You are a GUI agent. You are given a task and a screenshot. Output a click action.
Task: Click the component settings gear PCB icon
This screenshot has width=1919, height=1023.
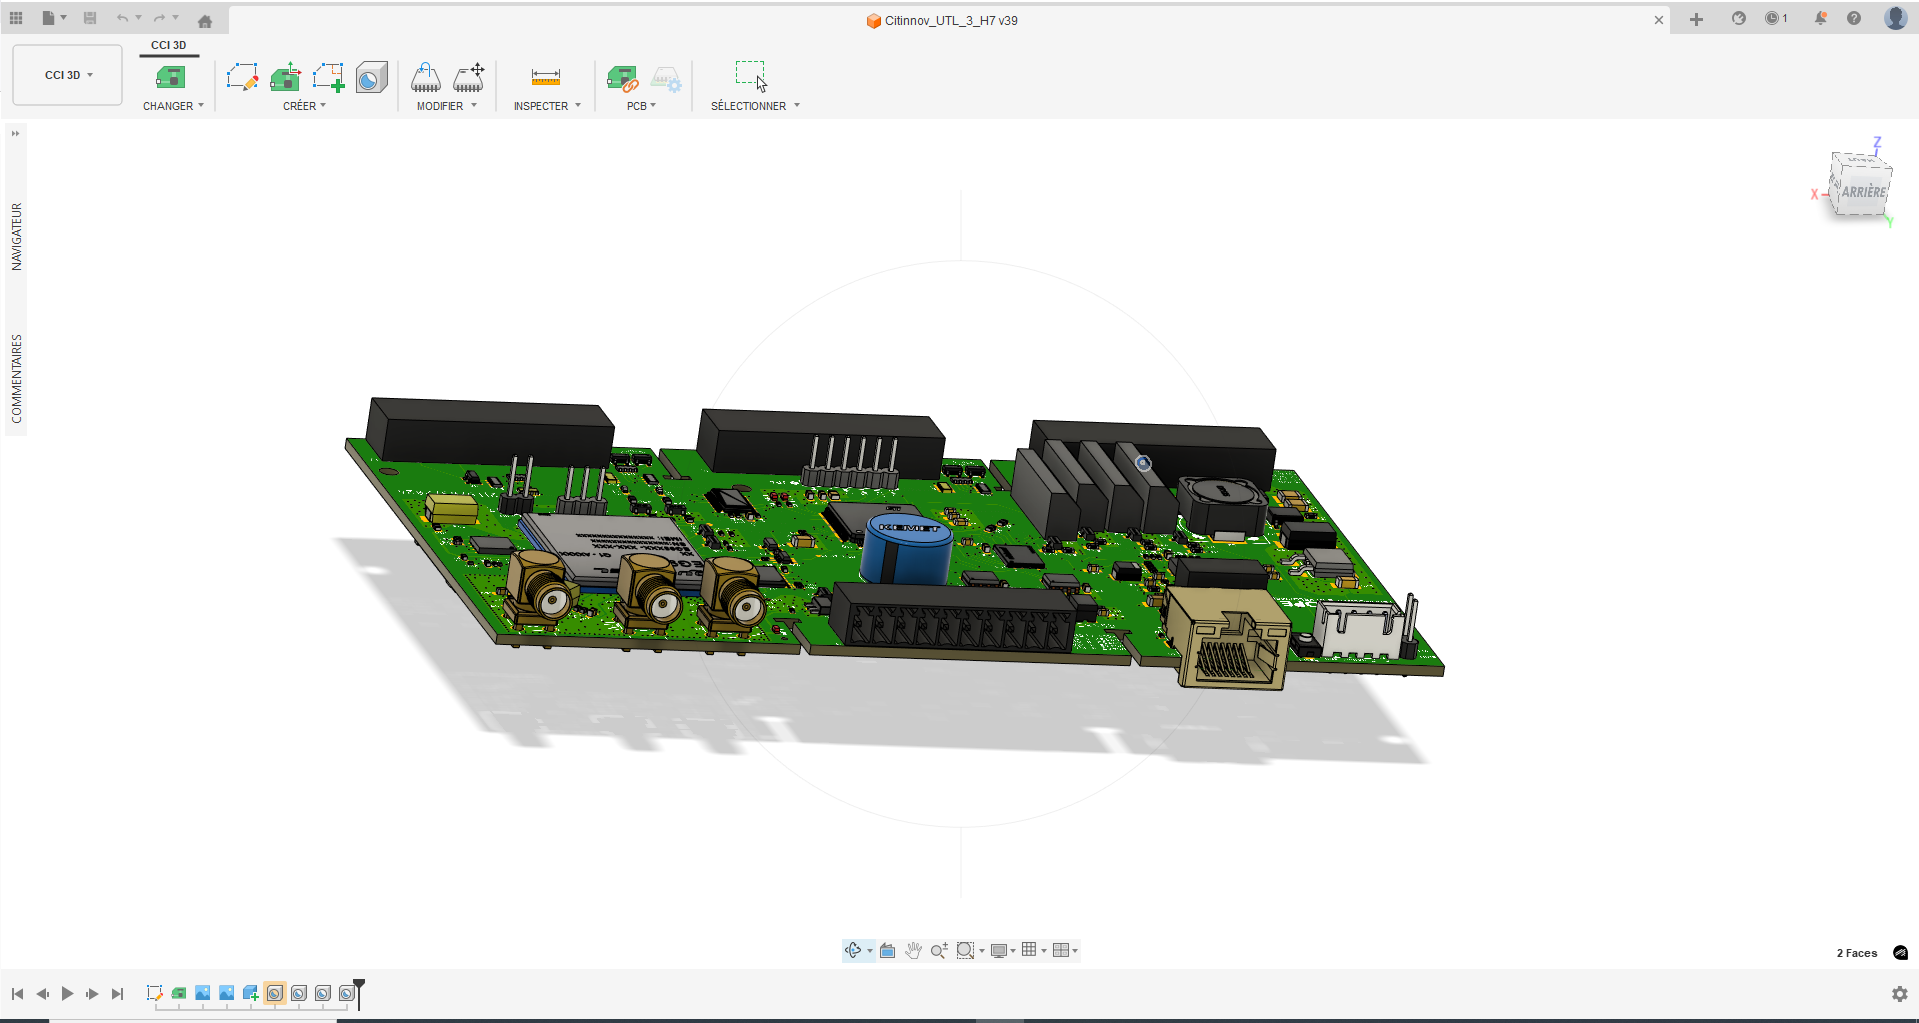(x=666, y=78)
